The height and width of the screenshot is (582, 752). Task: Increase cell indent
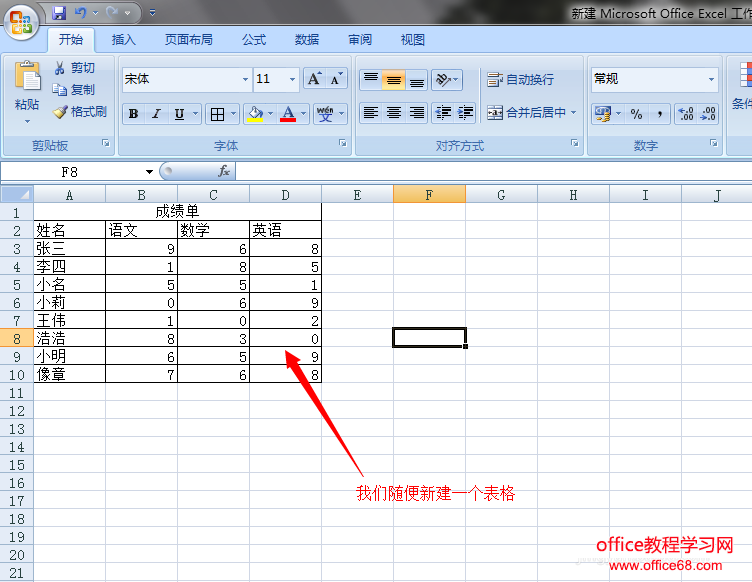pyautogui.click(x=465, y=113)
